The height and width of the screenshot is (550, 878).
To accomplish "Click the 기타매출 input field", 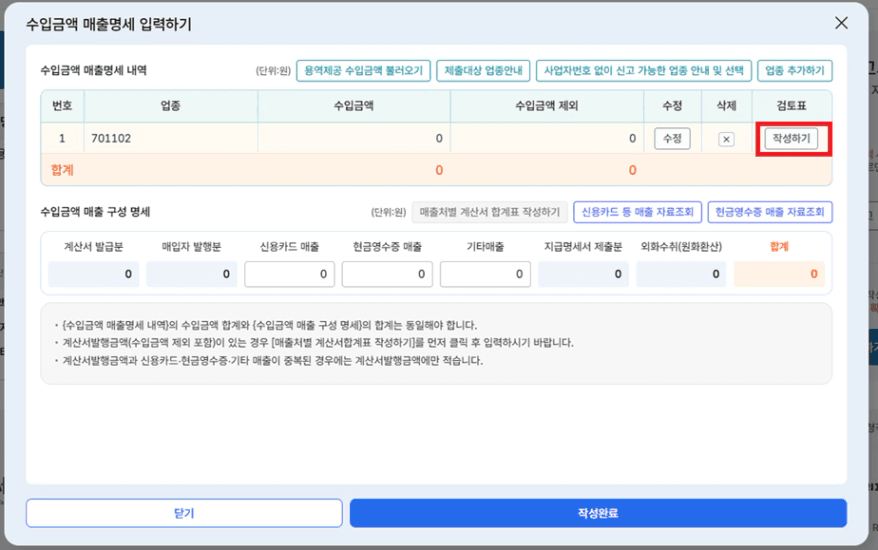I will click(x=485, y=274).
